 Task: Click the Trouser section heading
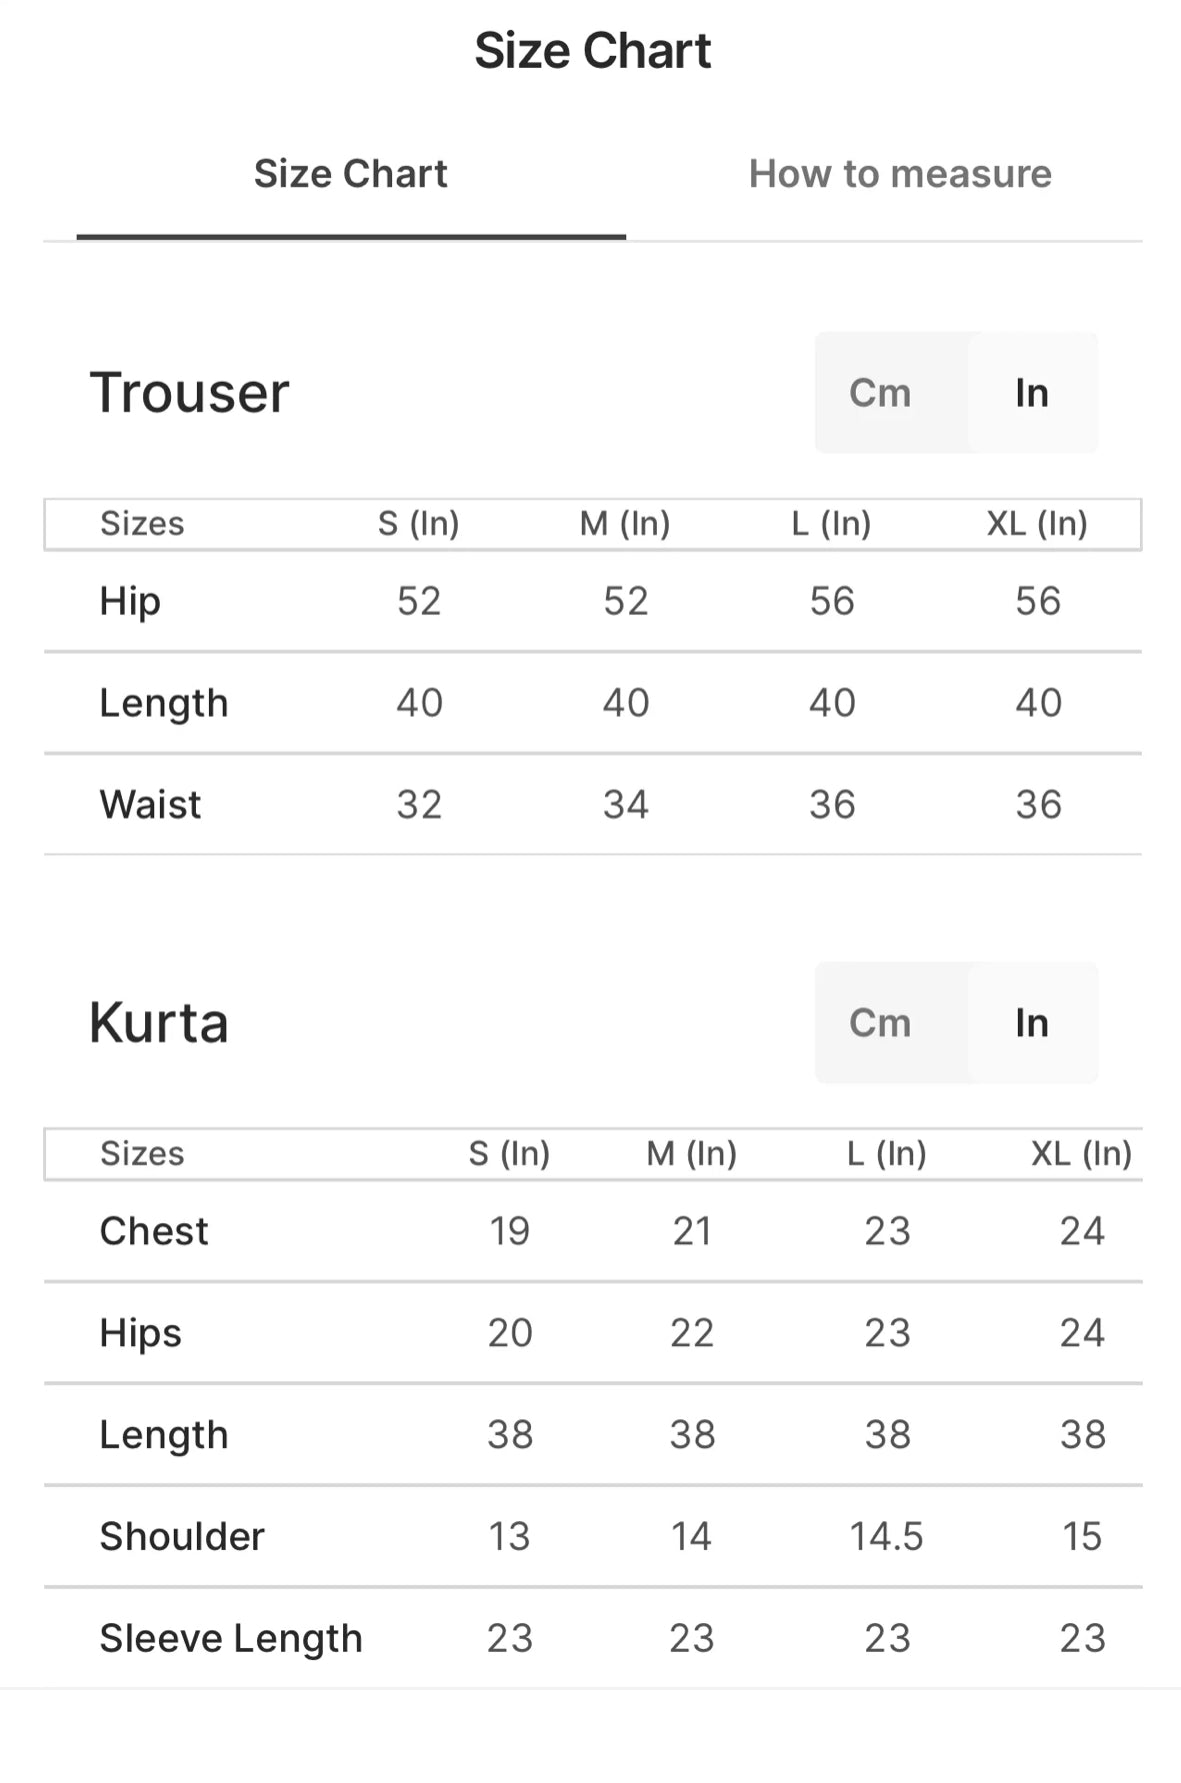pos(189,392)
